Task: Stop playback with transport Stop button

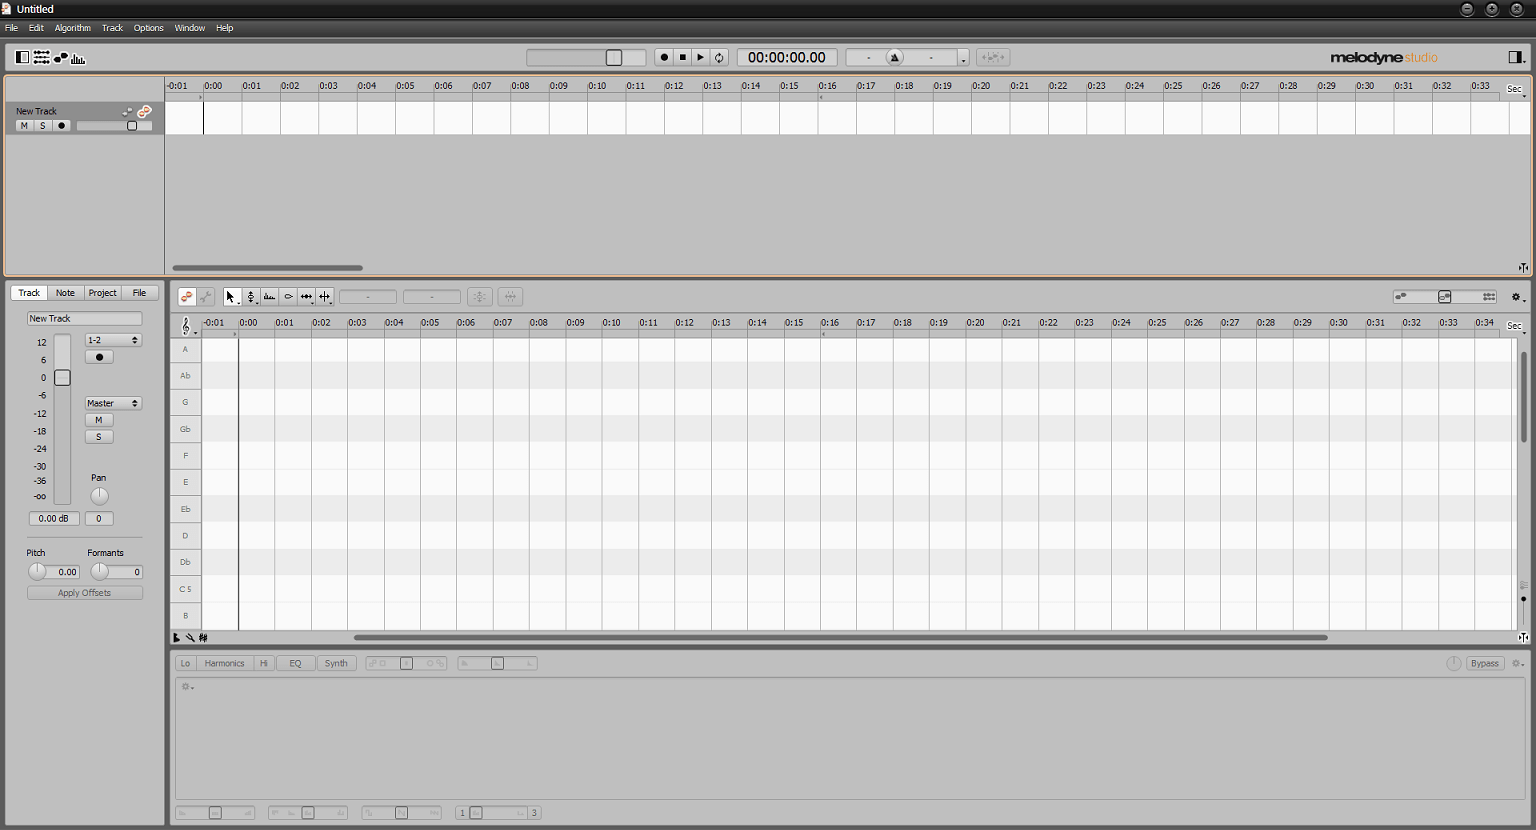Action: point(683,57)
